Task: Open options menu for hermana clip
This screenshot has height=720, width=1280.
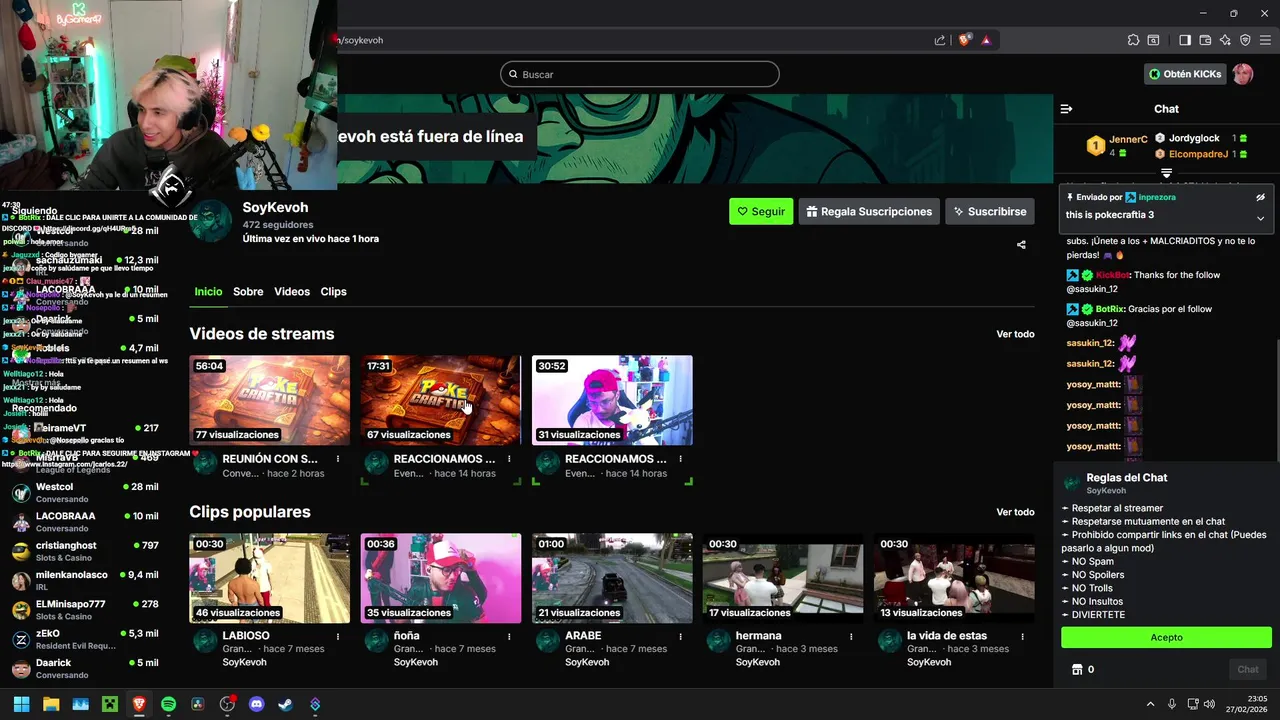Action: pos(851,636)
